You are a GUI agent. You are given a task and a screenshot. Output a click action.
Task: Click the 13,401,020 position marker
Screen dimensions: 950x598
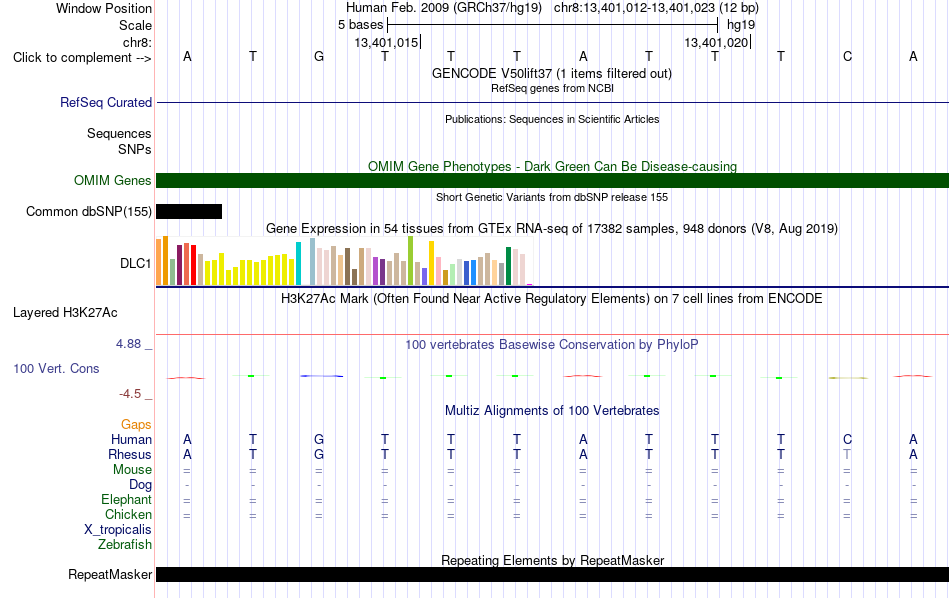click(x=717, y=42)
